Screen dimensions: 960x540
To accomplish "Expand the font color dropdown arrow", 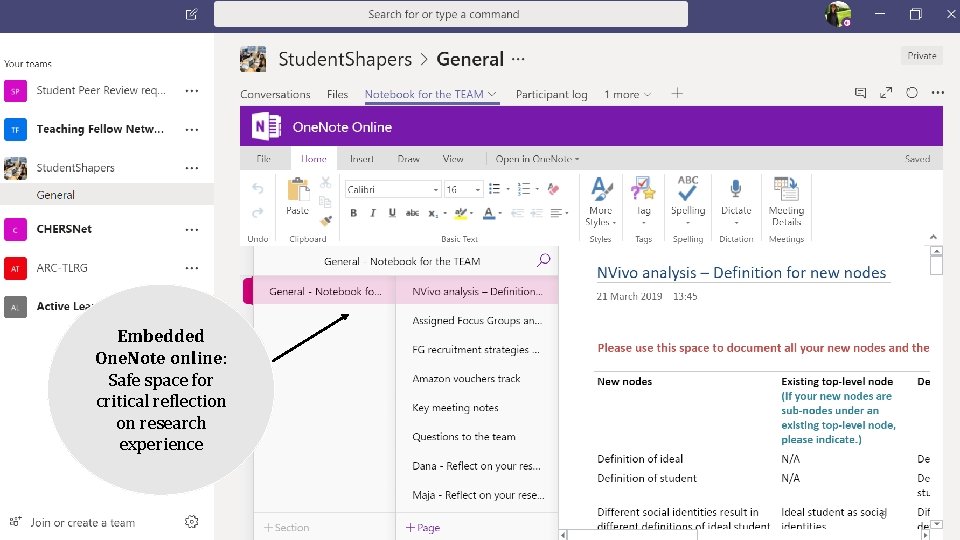I will click(x=500, y=213).
